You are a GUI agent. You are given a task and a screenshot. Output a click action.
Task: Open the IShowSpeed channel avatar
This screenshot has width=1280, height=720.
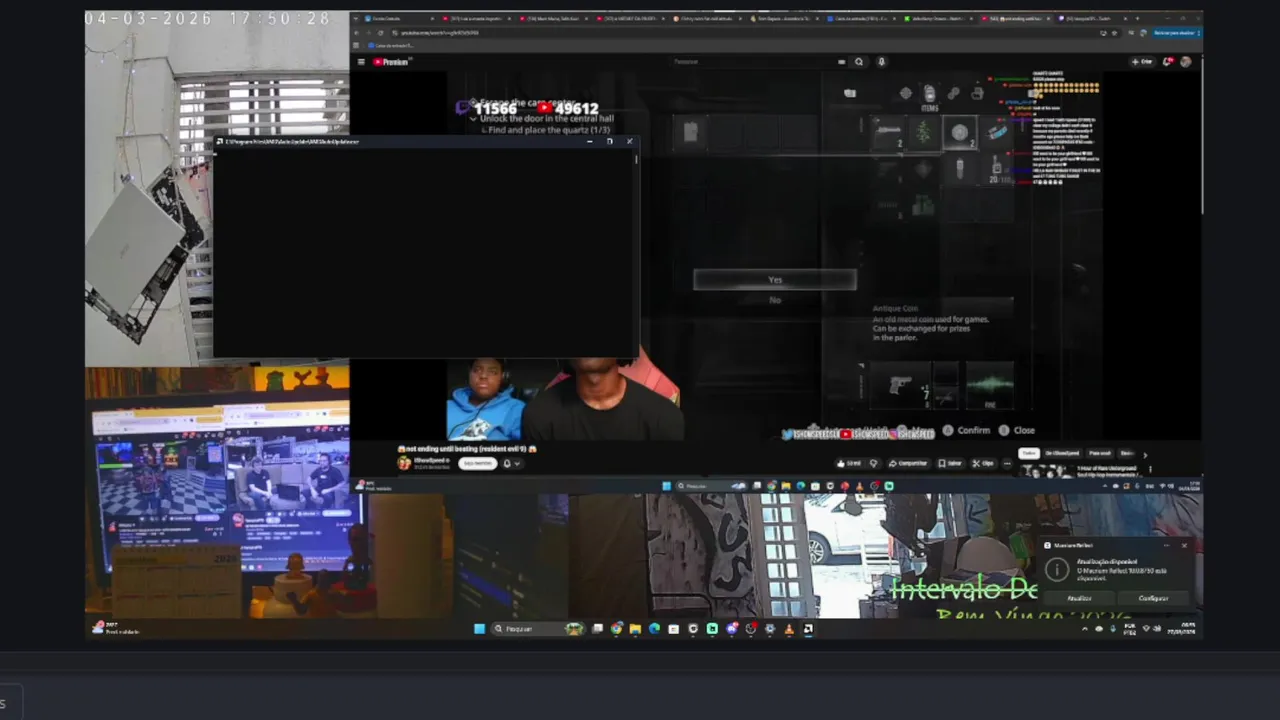point(404,463)
